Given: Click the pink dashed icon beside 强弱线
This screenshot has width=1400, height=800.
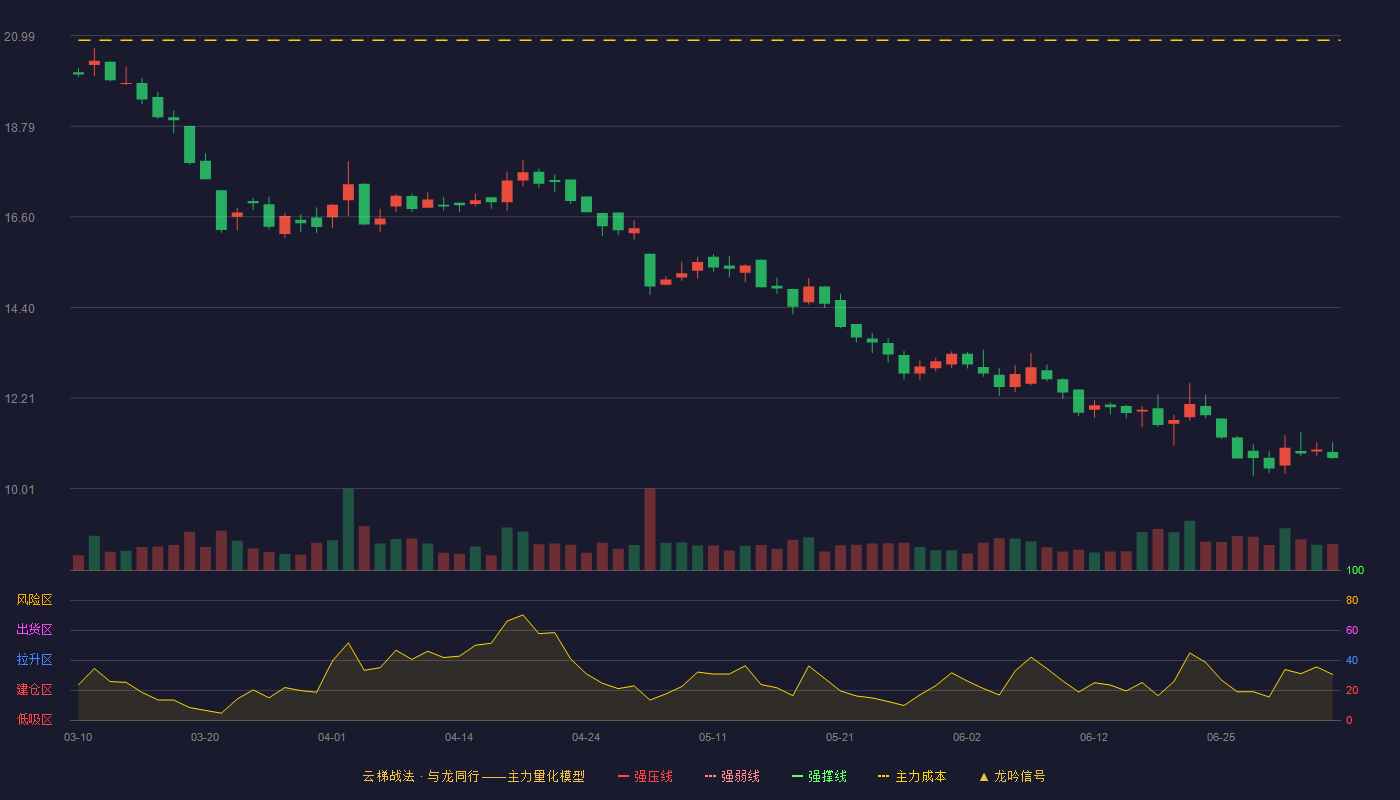Looking at the screenshot, I should pos(710,776).
